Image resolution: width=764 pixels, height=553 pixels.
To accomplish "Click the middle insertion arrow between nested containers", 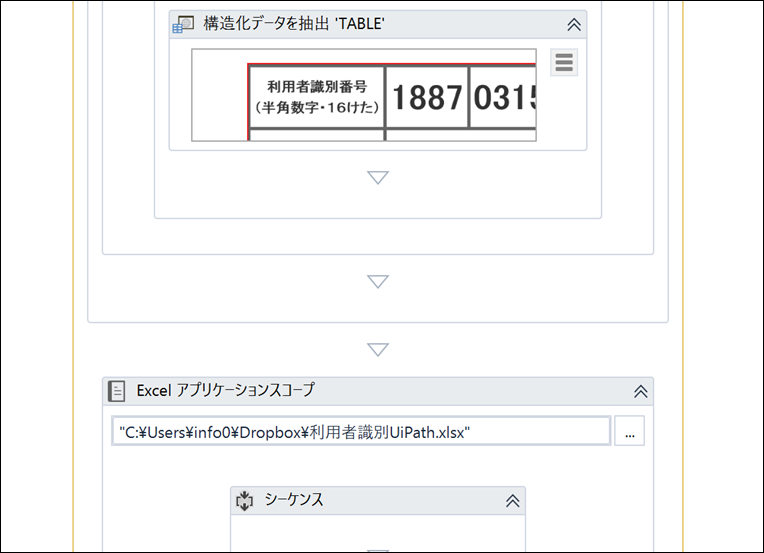I will pos(377,282).
